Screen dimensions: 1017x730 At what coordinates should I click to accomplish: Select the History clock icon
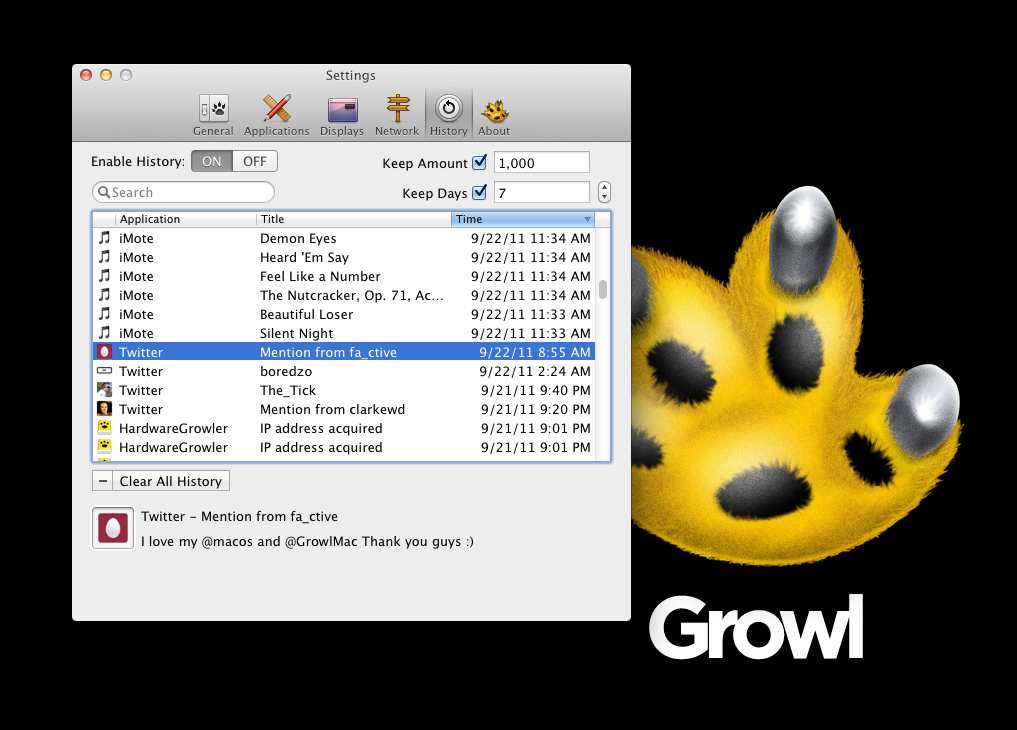click(448, 115)
